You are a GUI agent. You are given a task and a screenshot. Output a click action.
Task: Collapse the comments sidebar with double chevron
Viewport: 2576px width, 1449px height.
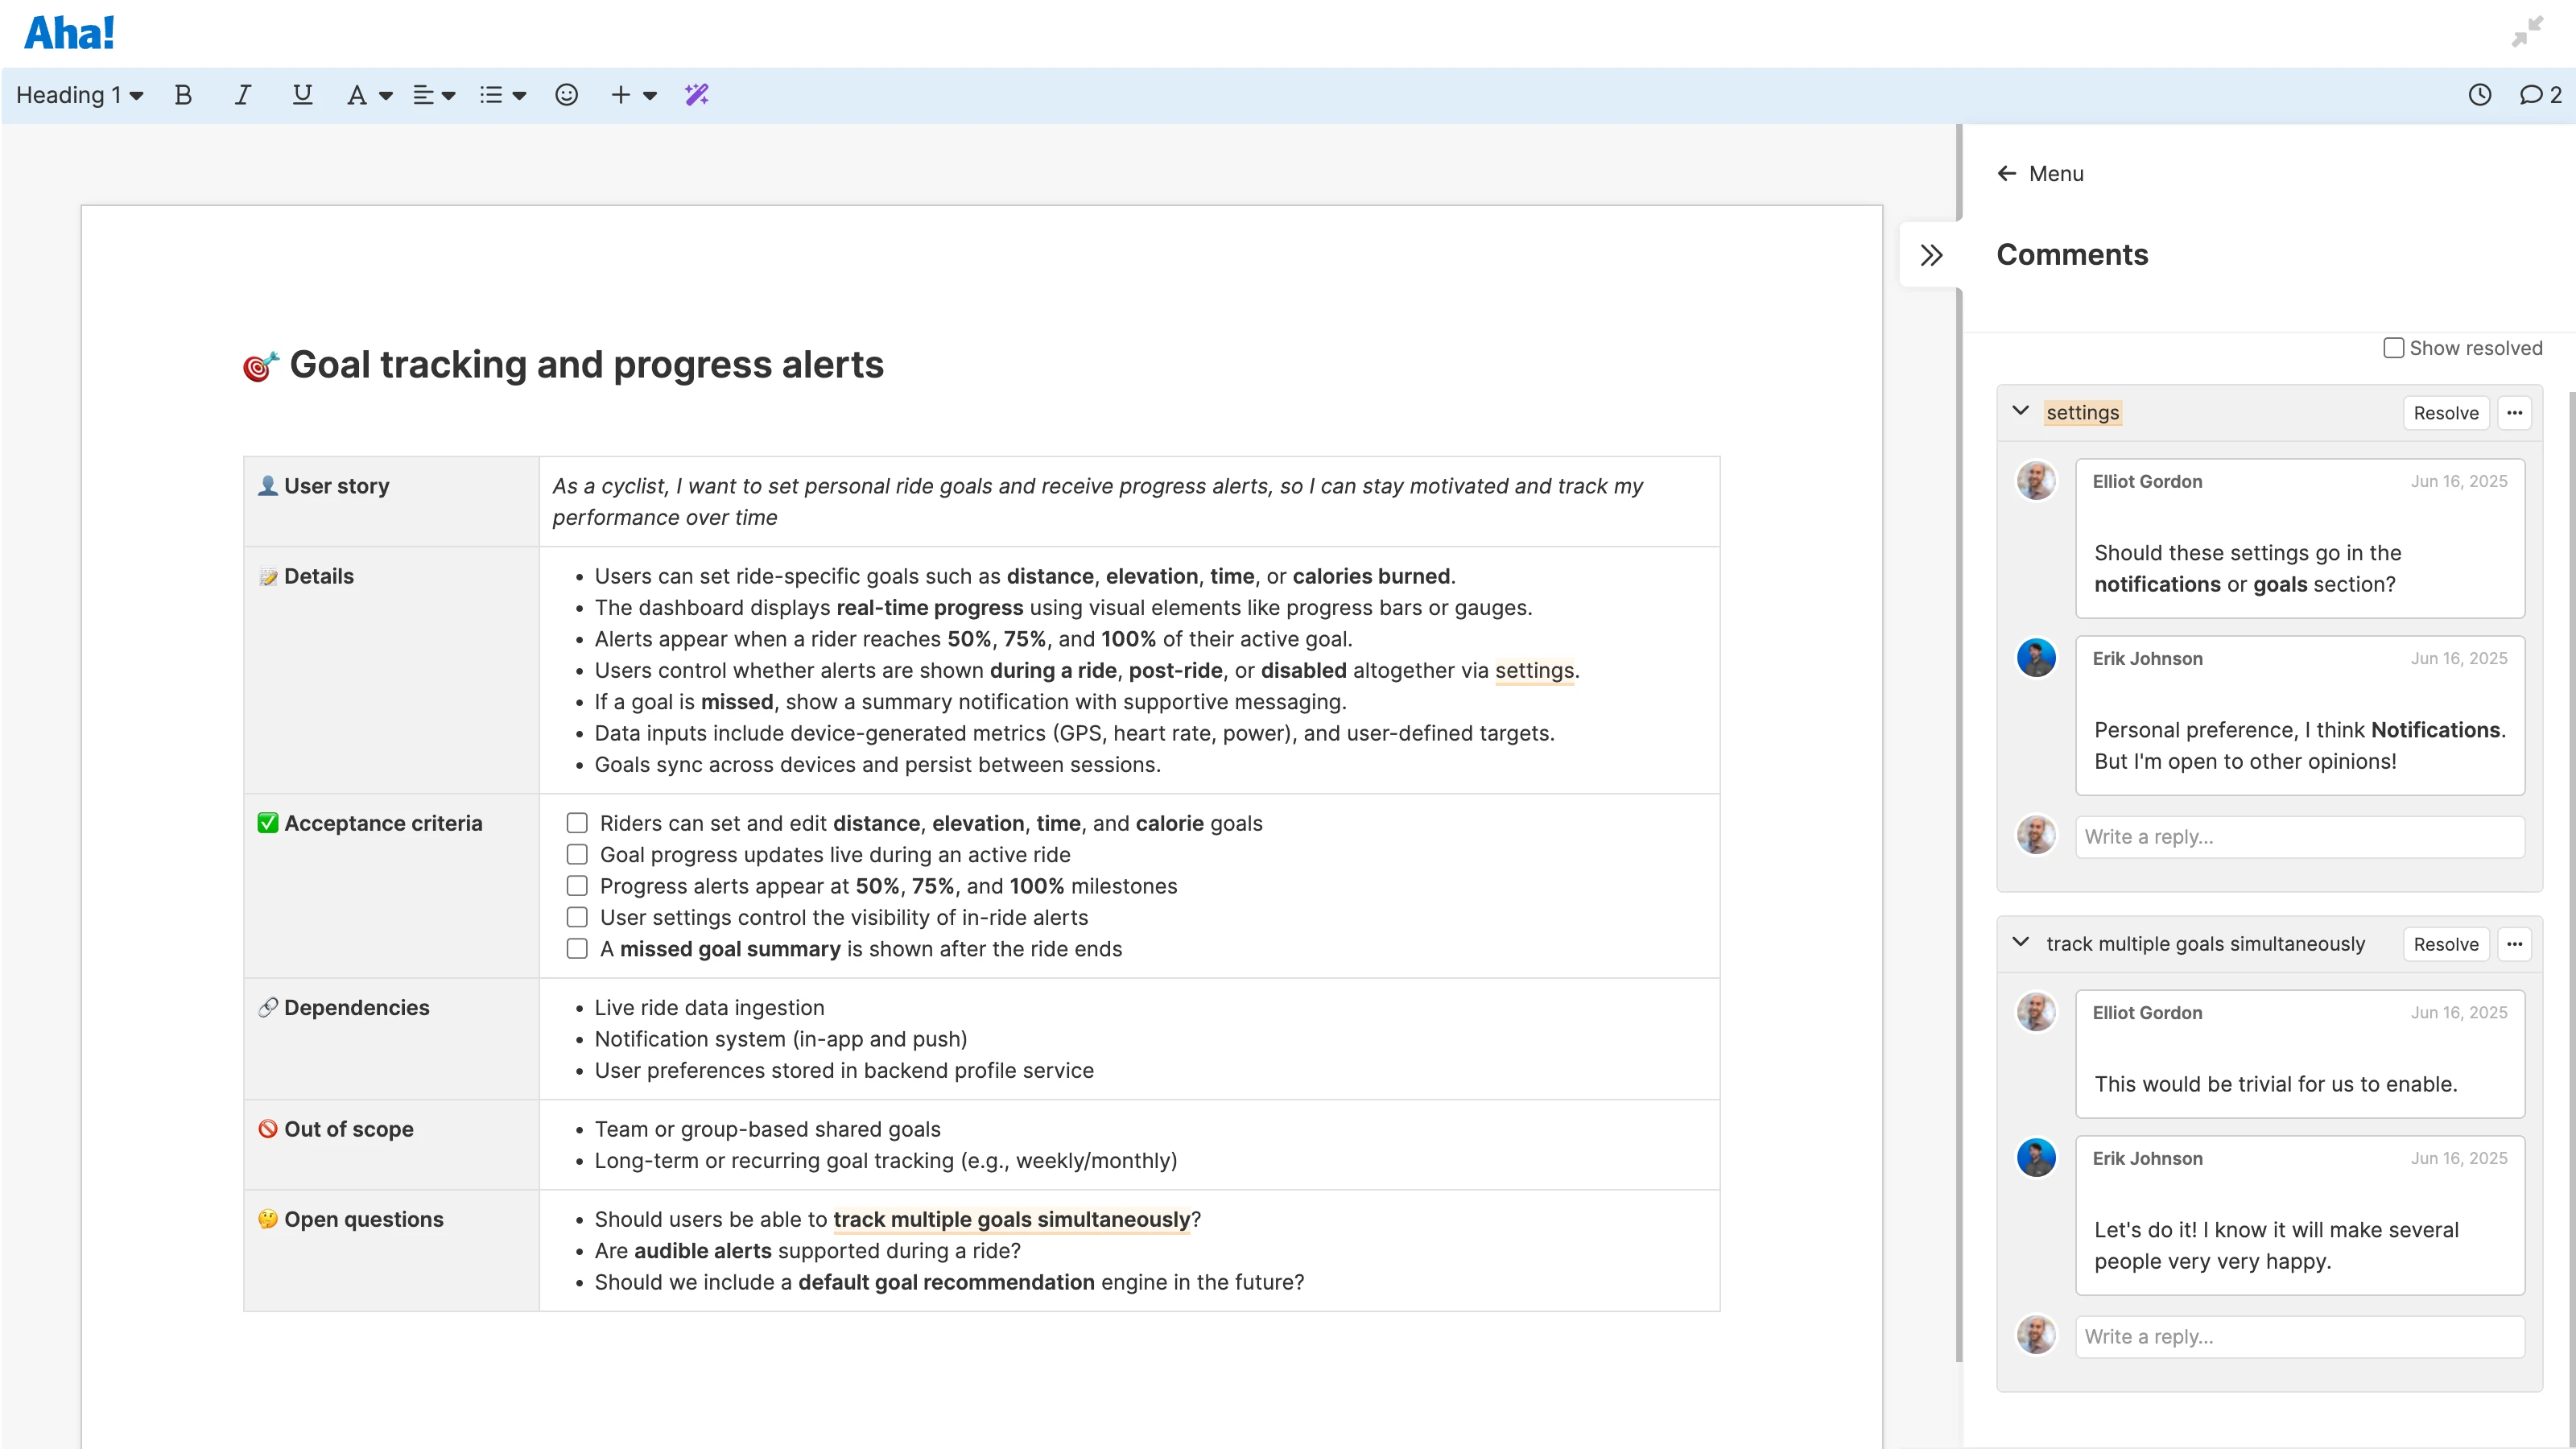click(x=1931, y=255)
